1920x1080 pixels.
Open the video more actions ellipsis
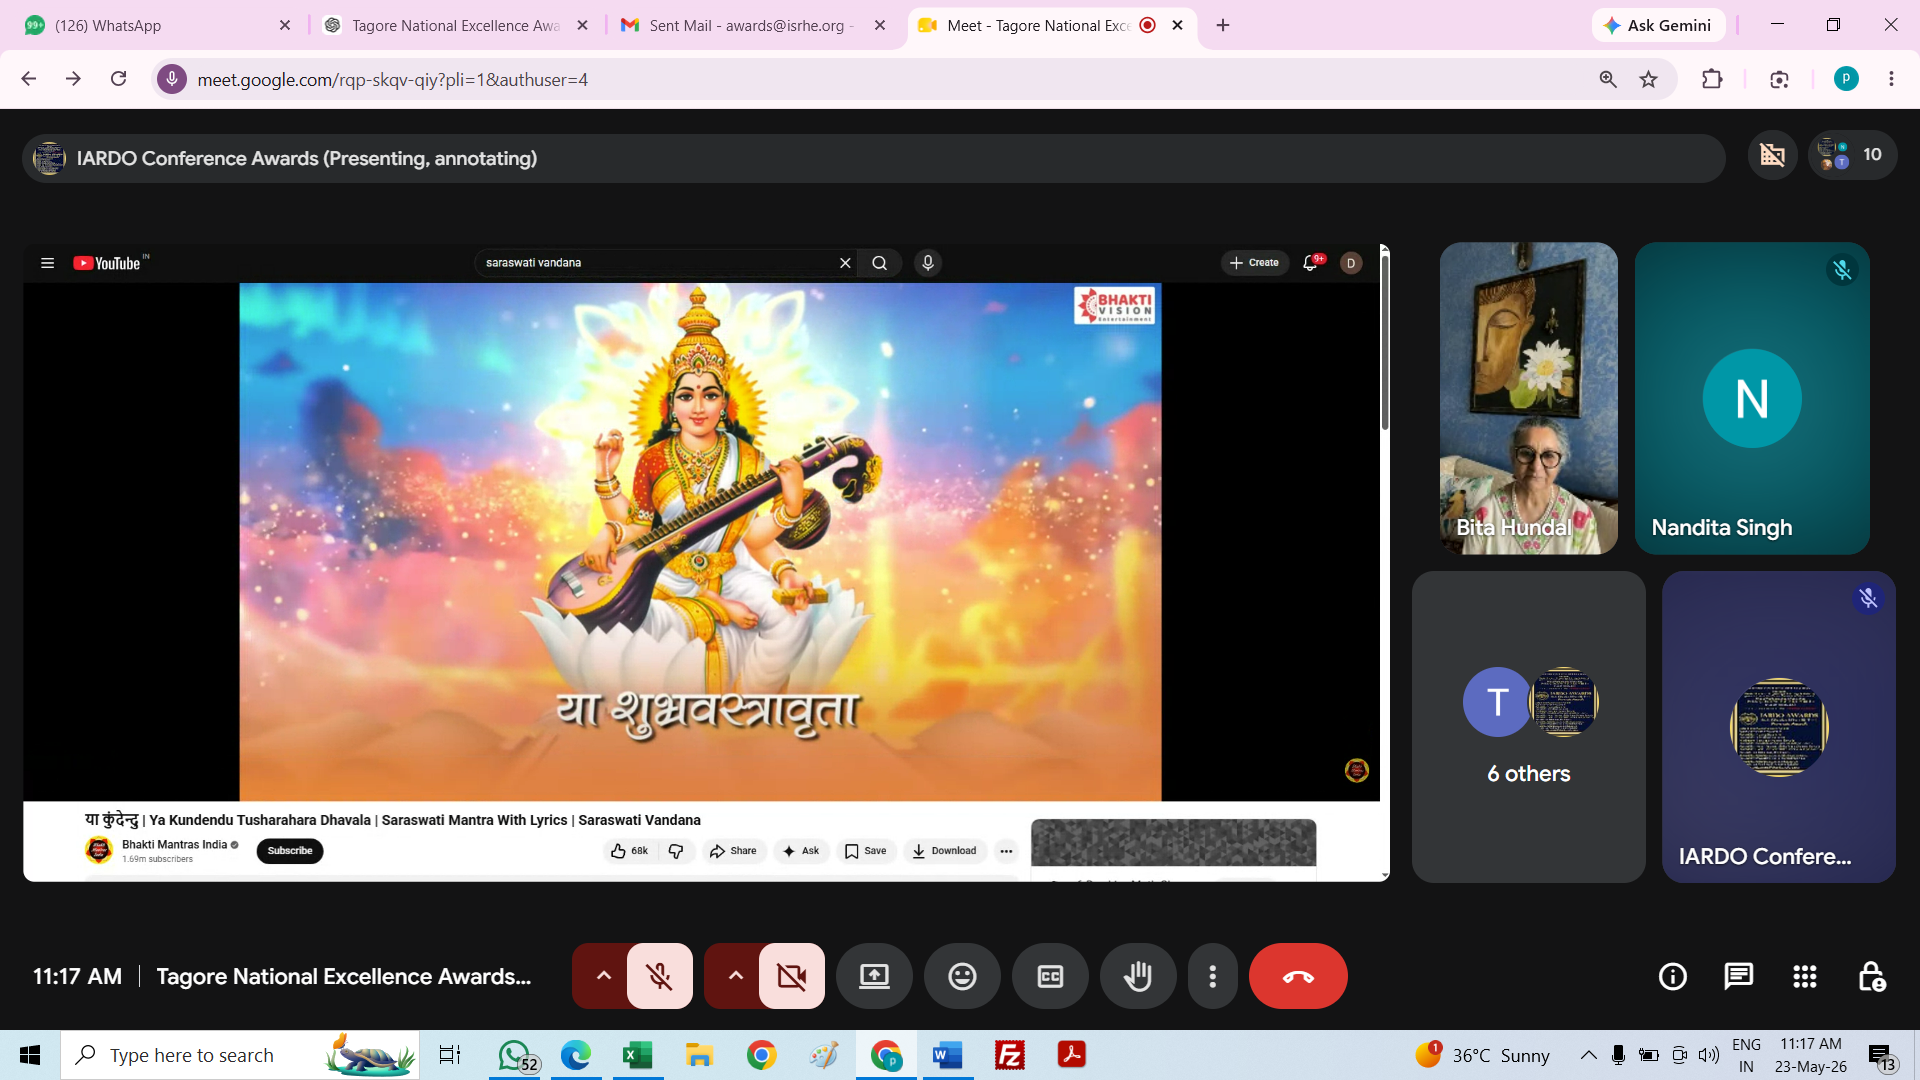point(1006,851)
